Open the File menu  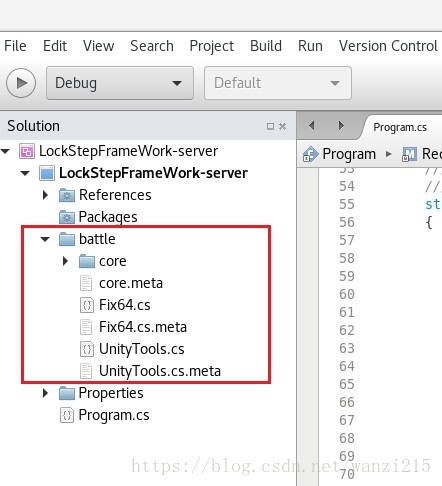click(x=15, y=46)
